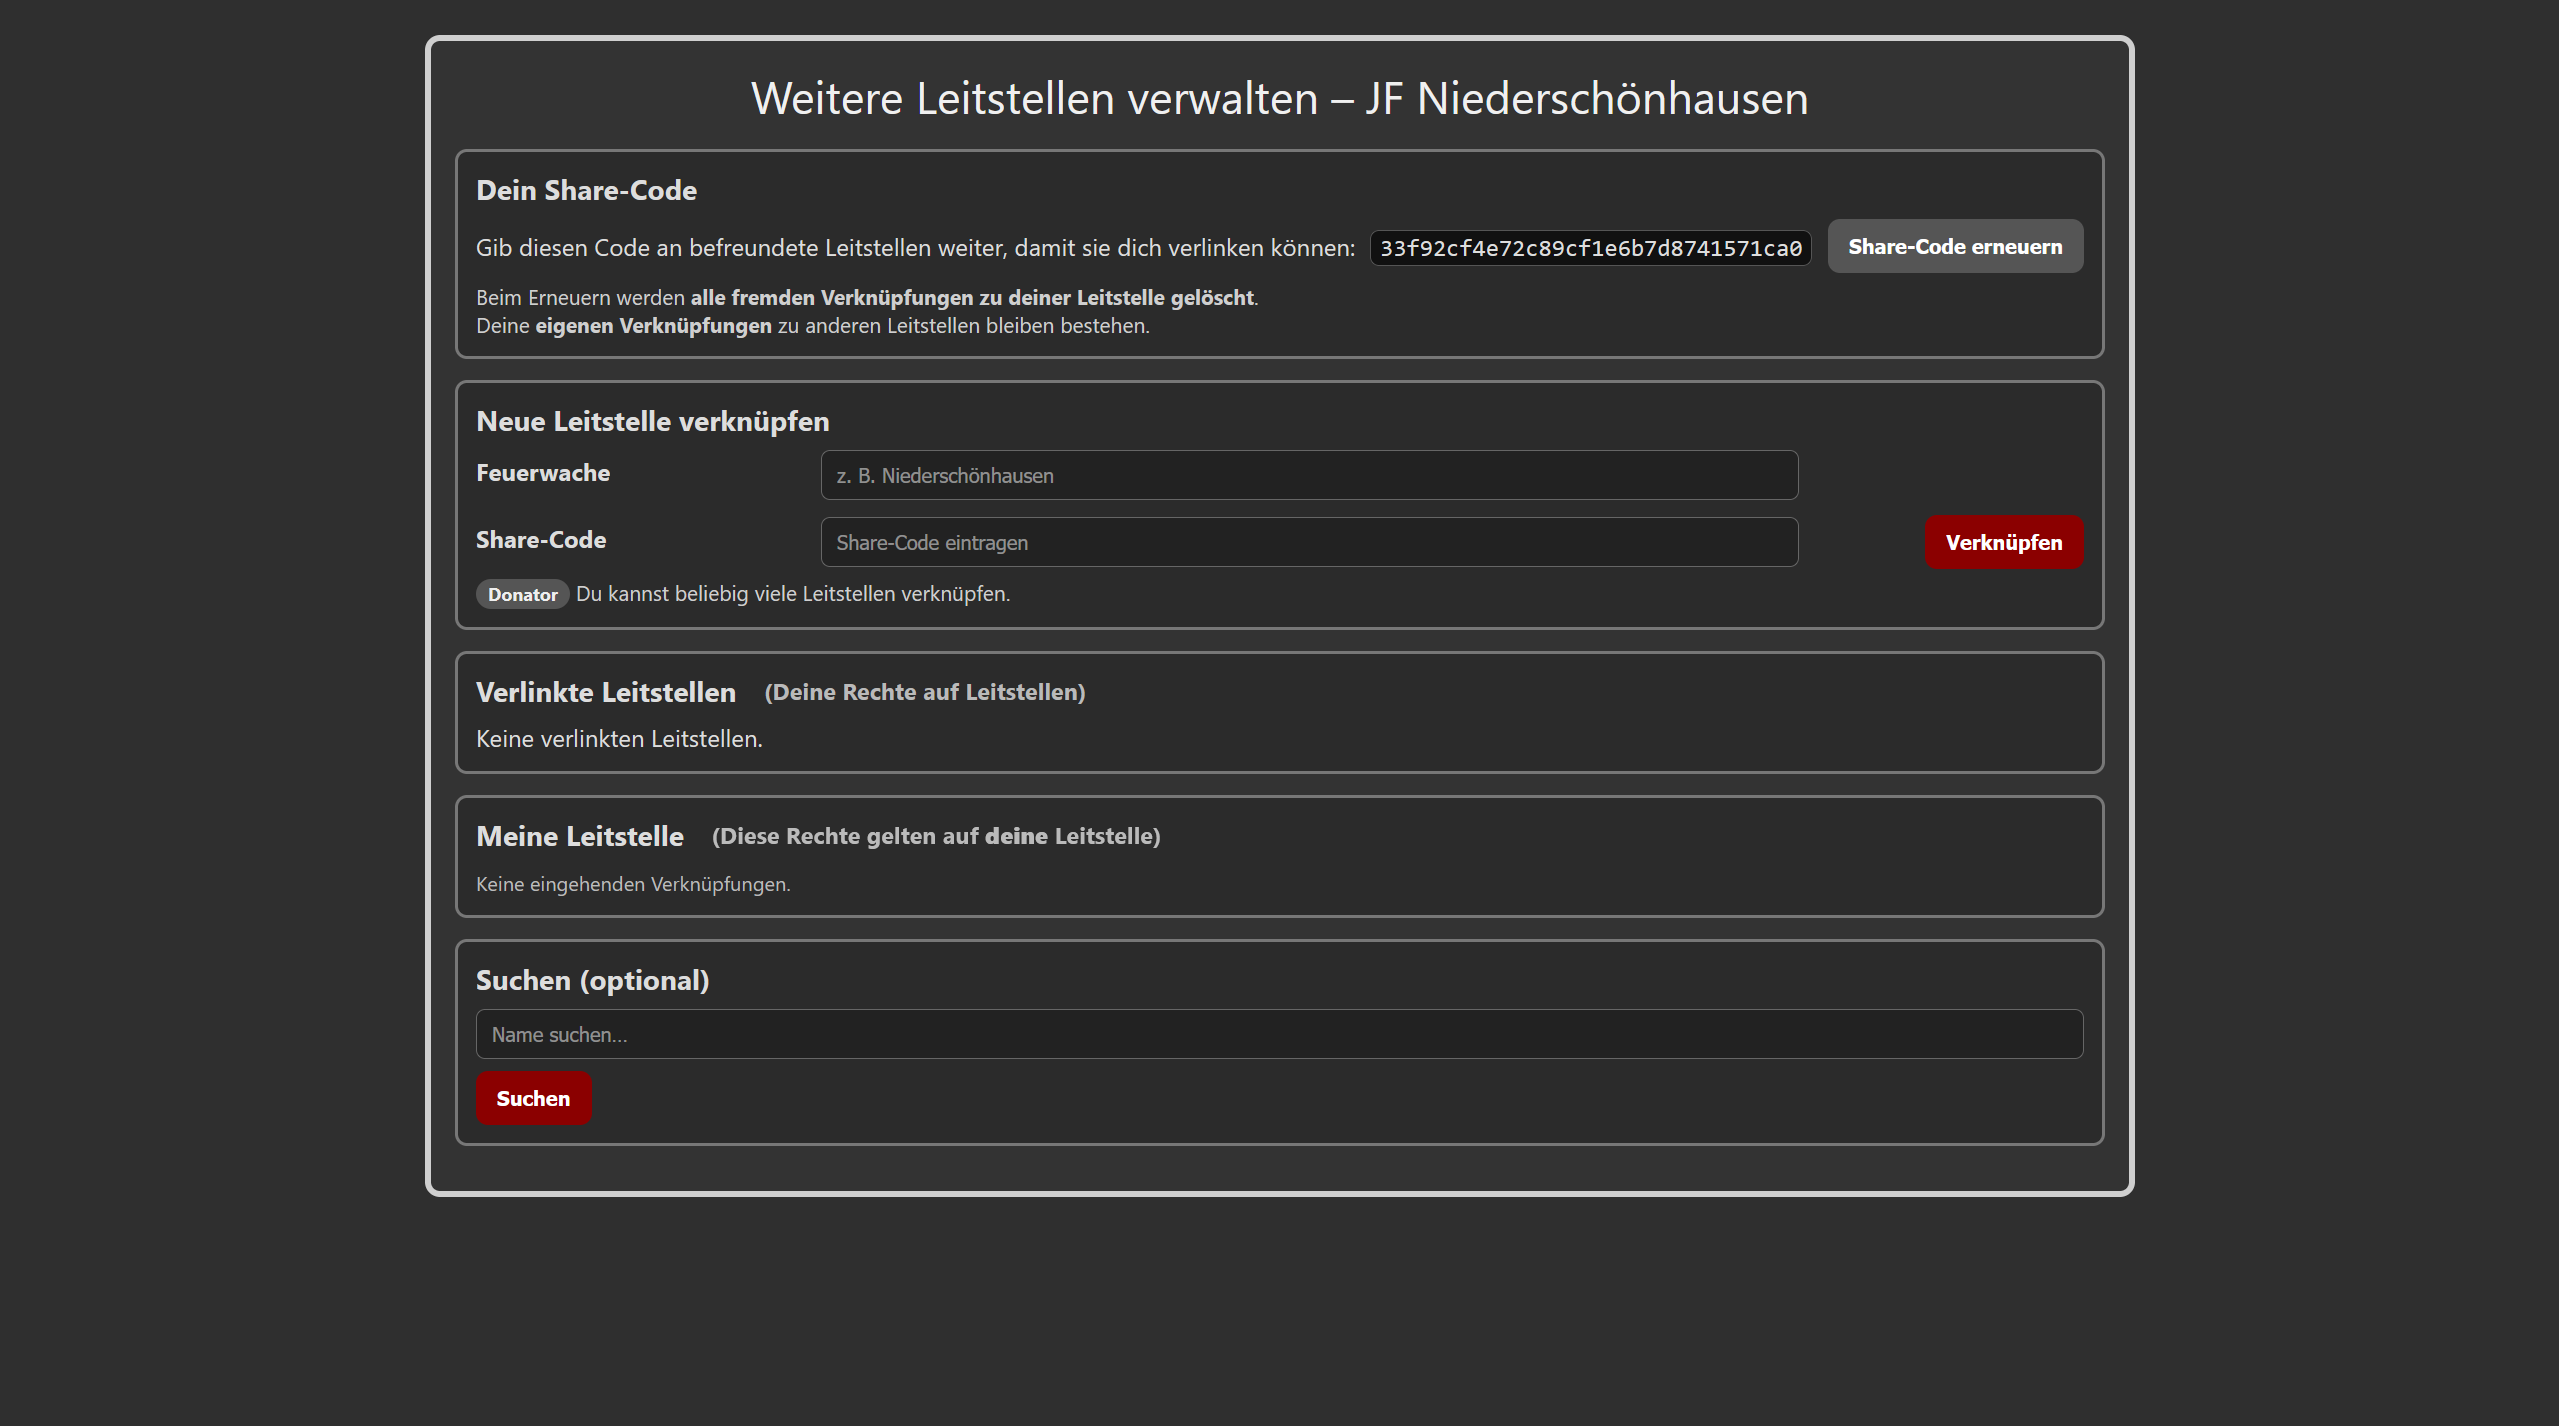Click the Neue Leitstelle verknüpfen heading
Screen dimensions: 2559x1426
[652, 421]
